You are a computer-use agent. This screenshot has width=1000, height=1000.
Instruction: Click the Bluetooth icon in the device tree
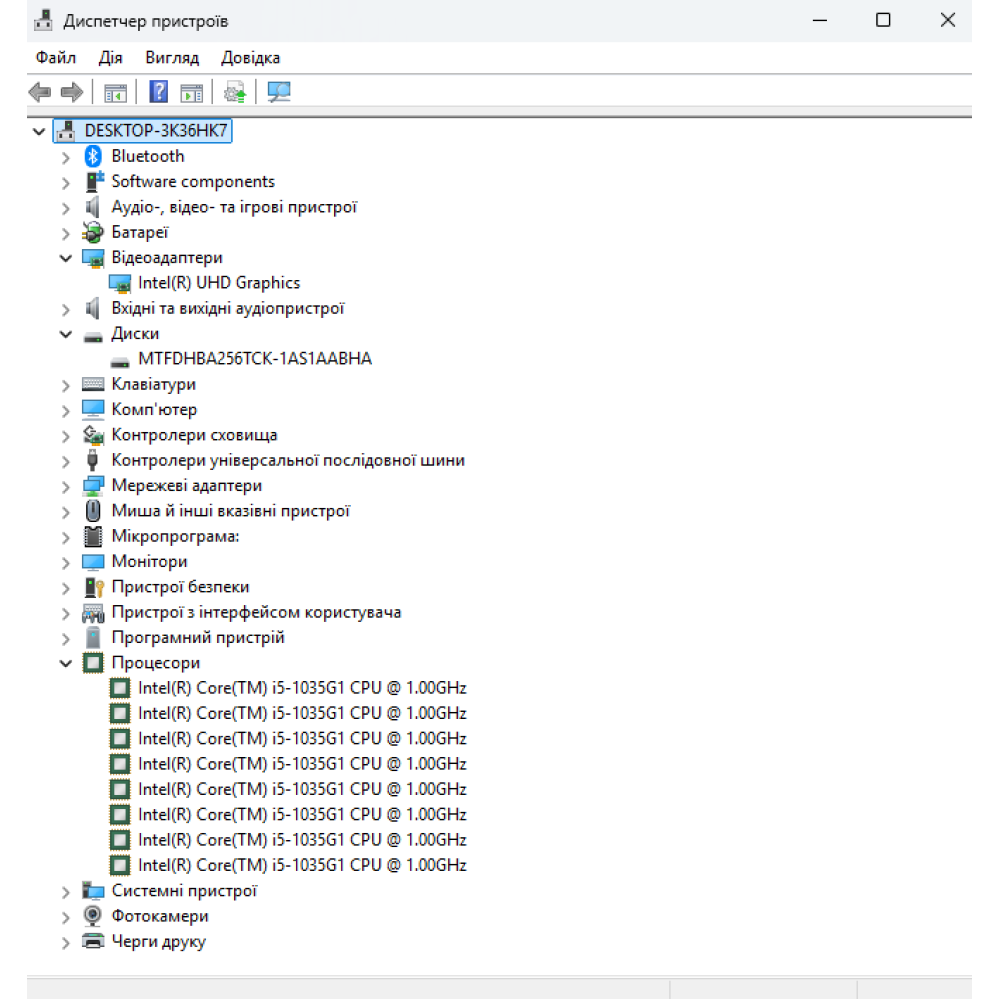coord(93,156)
